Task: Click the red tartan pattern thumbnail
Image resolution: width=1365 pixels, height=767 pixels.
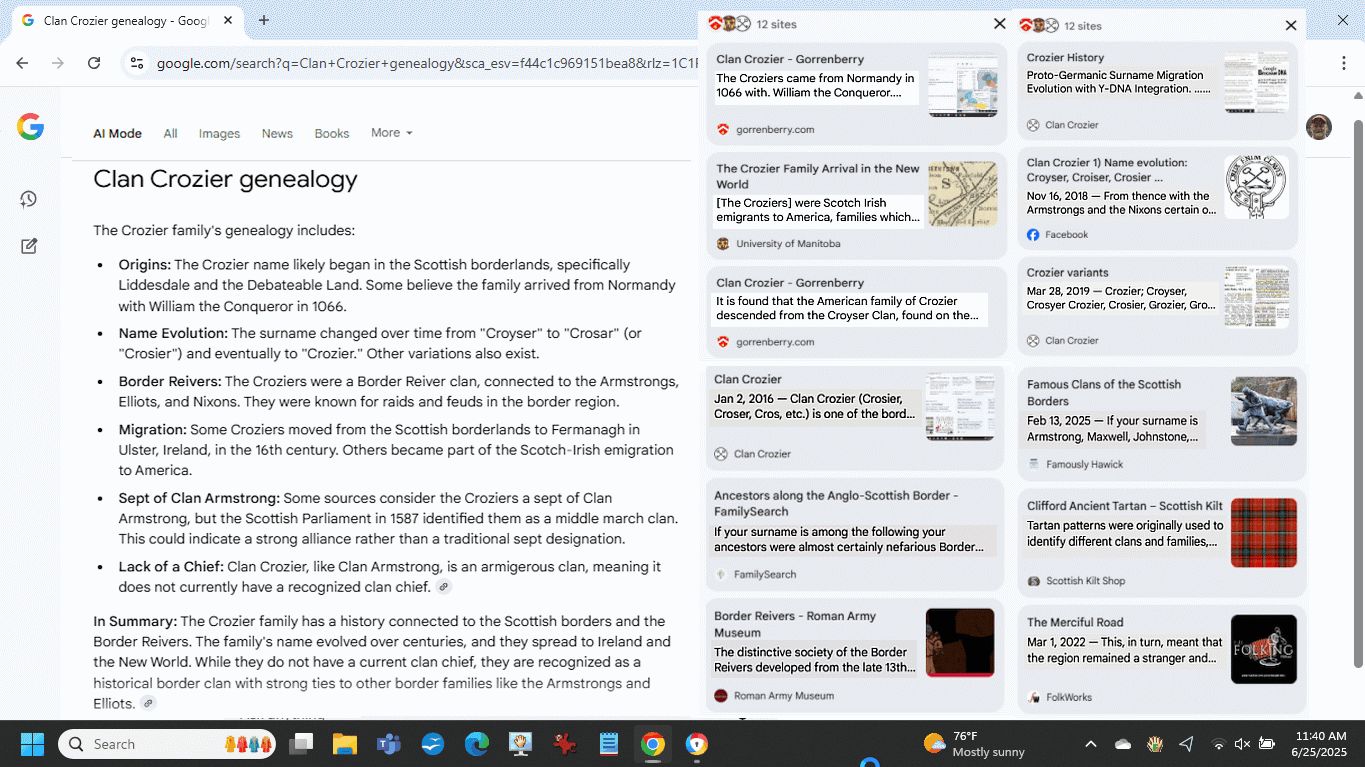Action: point(1264,532)
